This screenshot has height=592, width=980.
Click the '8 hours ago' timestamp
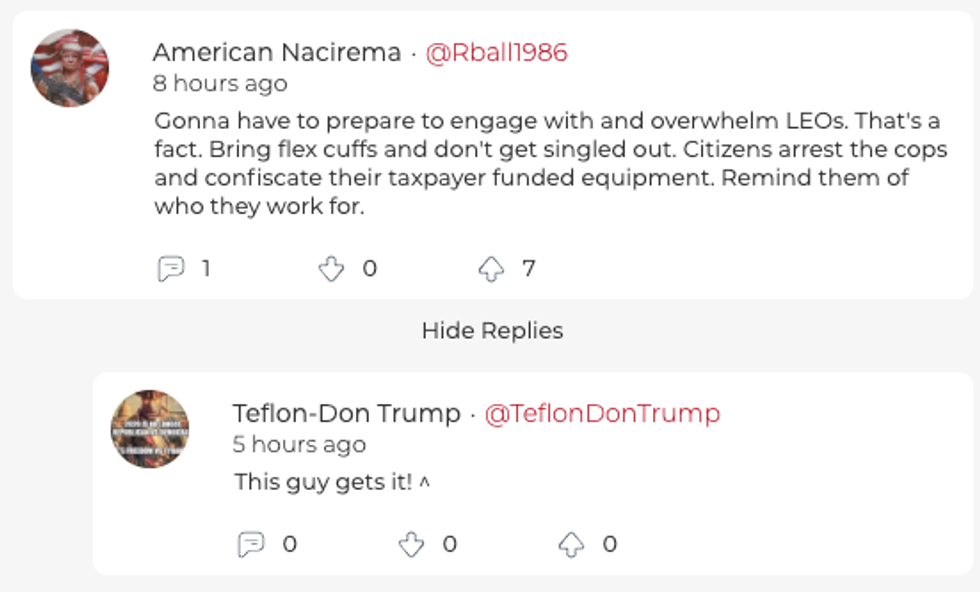220,83
